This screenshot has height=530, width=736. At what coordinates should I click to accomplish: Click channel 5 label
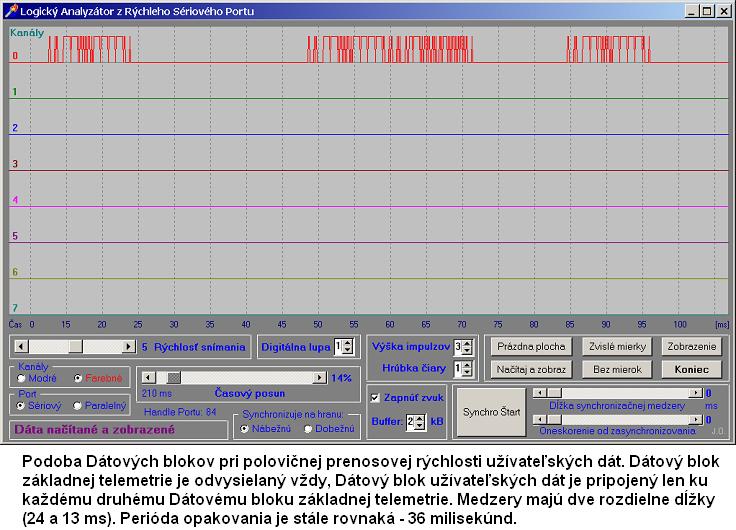pyautogui.click(x=15, y=236)
